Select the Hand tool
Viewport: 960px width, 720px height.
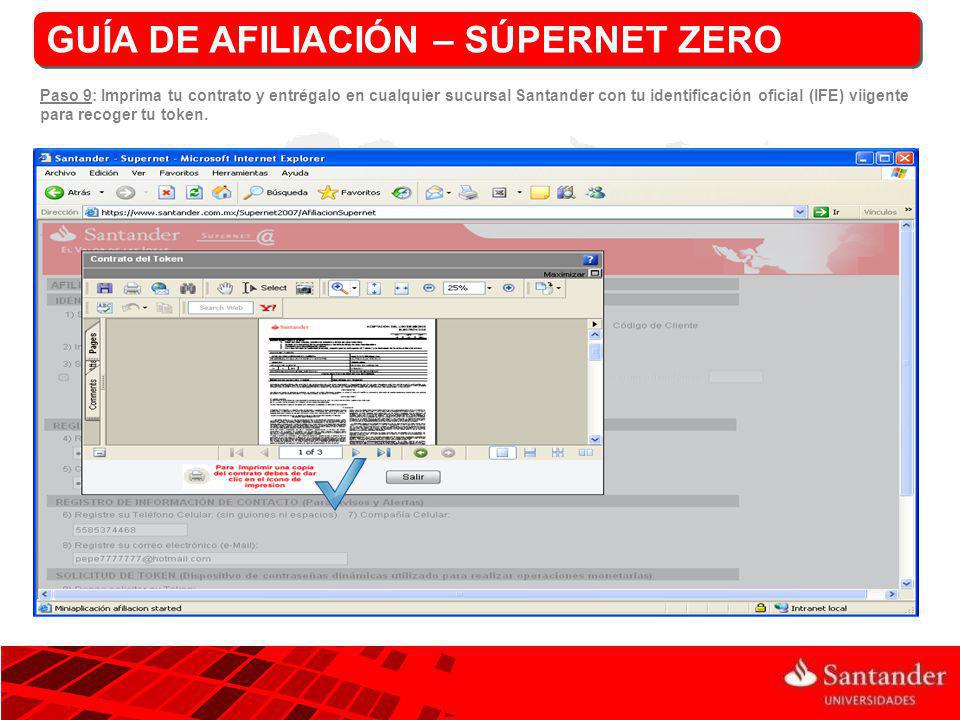tap(225, 288)
